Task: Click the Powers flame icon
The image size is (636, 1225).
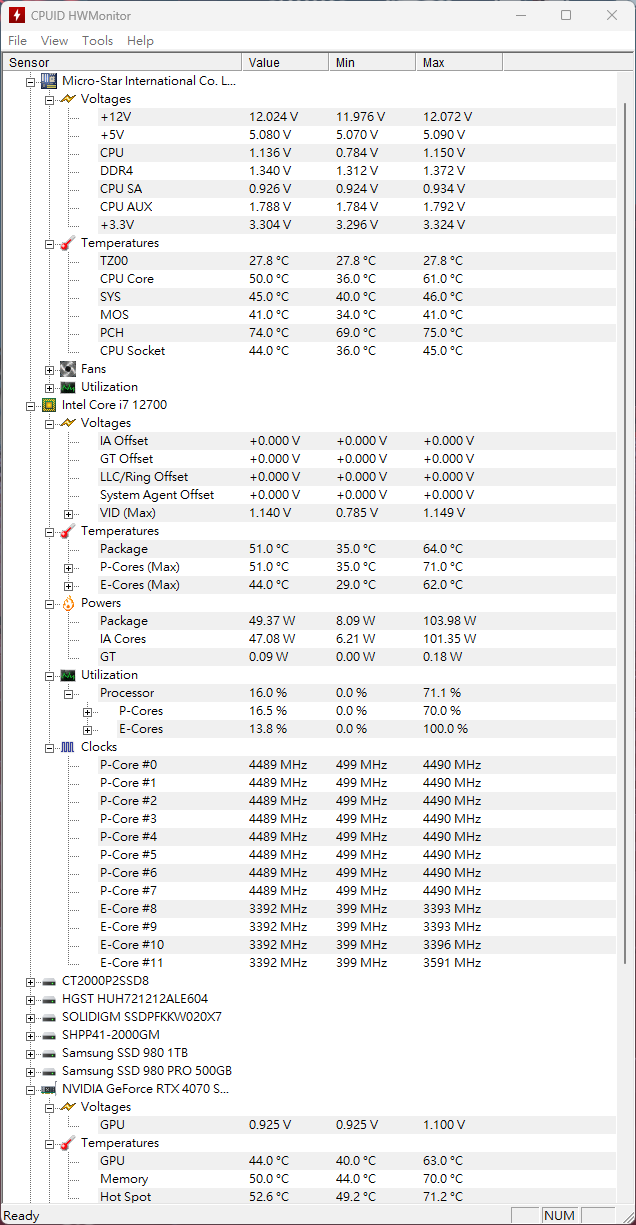Action: [67, 603]
